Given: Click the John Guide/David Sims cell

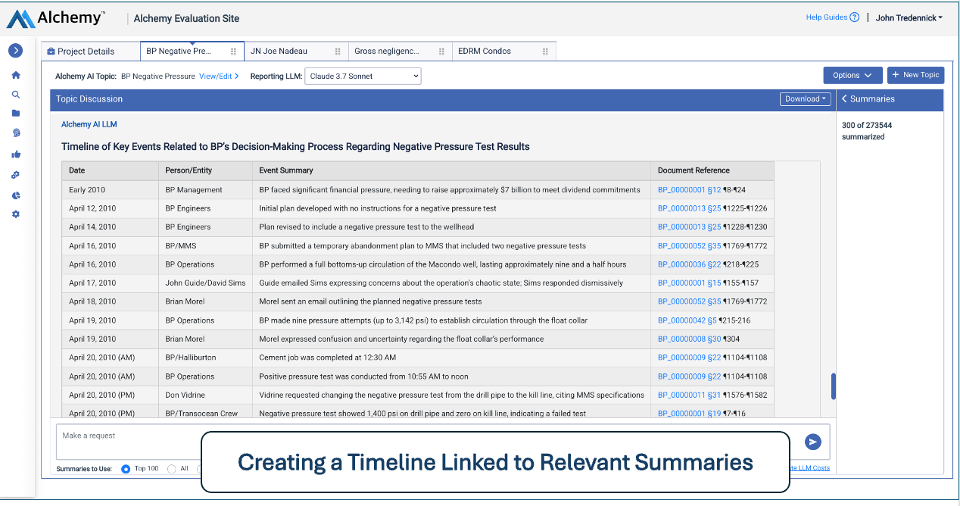Looking at the screenshot, I should [x=205, y=283].
